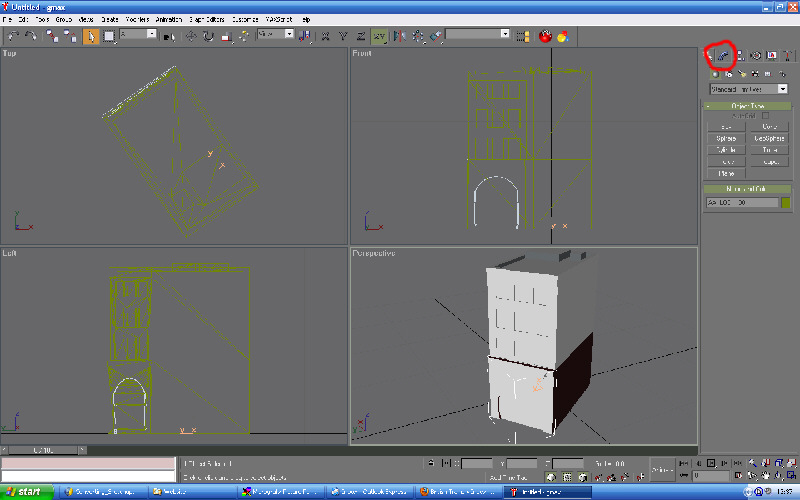Click the object name input field
The height and width of the screenshot is (500, 800).
click(742, 203)
